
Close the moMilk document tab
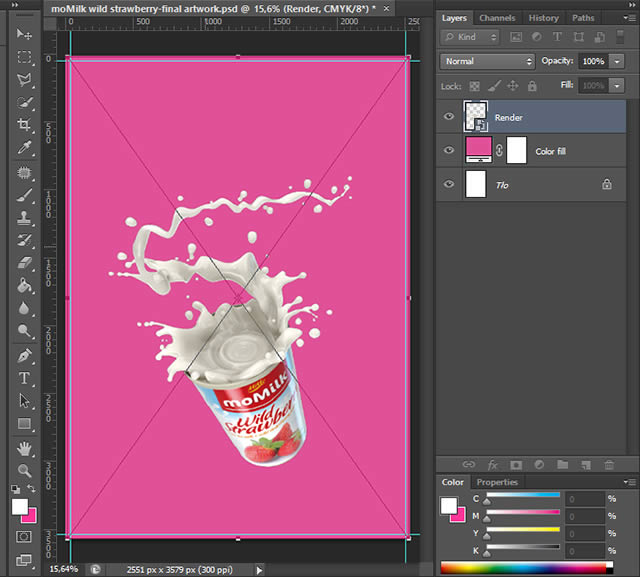point(386,8)
